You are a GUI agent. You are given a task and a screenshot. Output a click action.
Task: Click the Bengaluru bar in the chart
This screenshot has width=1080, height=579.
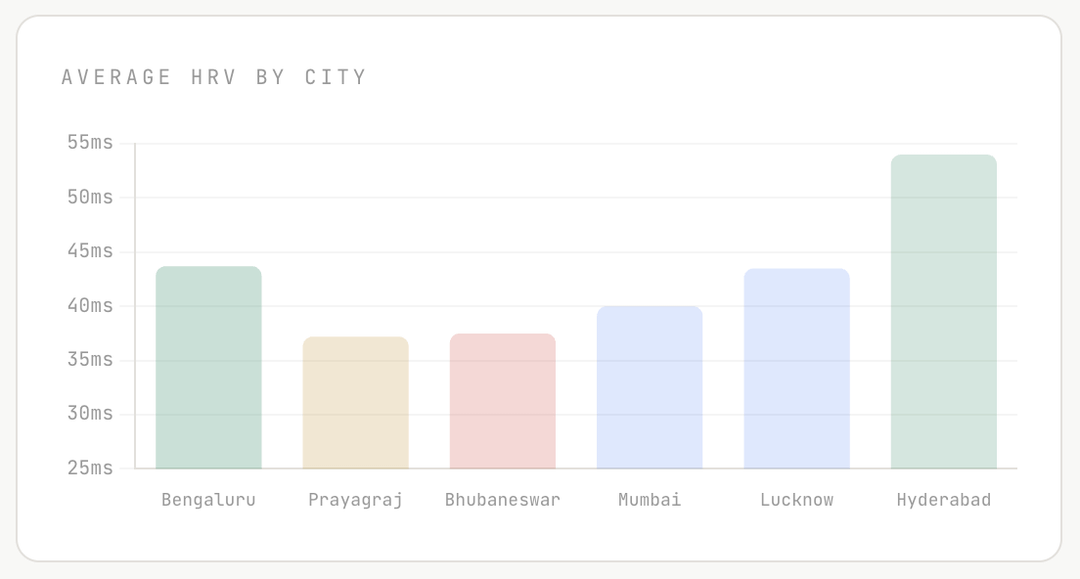[208, 367]
